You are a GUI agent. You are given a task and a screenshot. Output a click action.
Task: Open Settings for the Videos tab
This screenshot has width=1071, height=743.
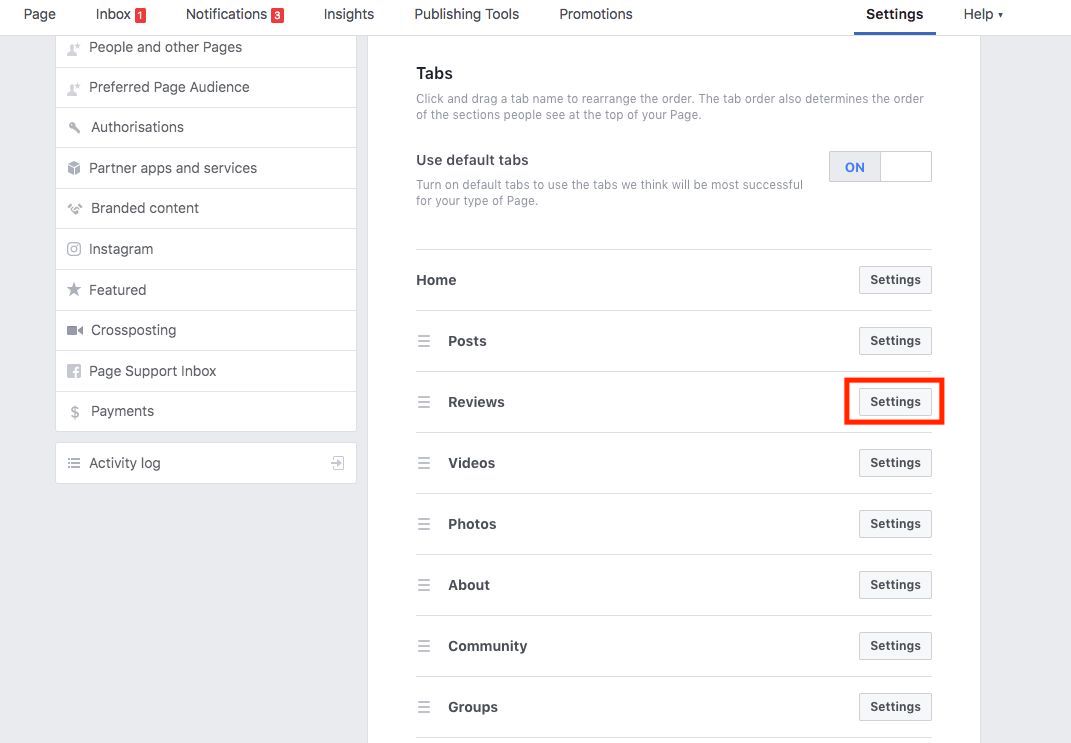895,463
